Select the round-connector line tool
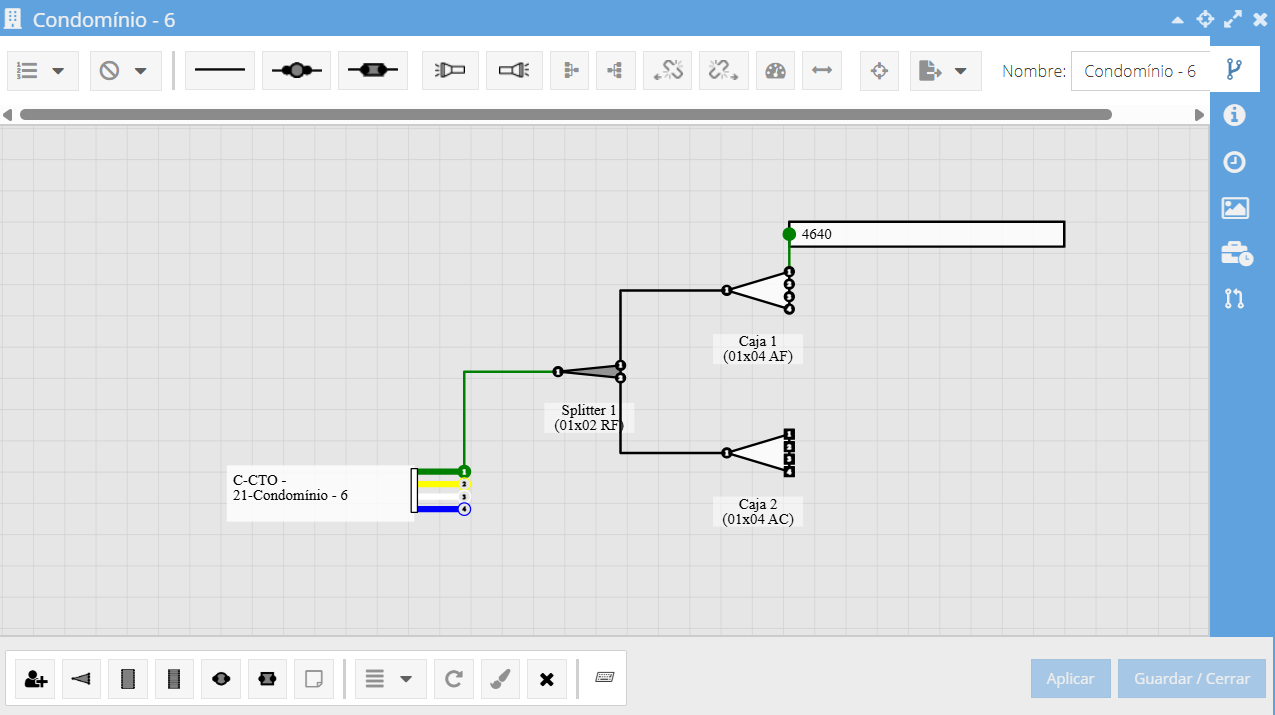1275x715 pixels. click(296, 71)
